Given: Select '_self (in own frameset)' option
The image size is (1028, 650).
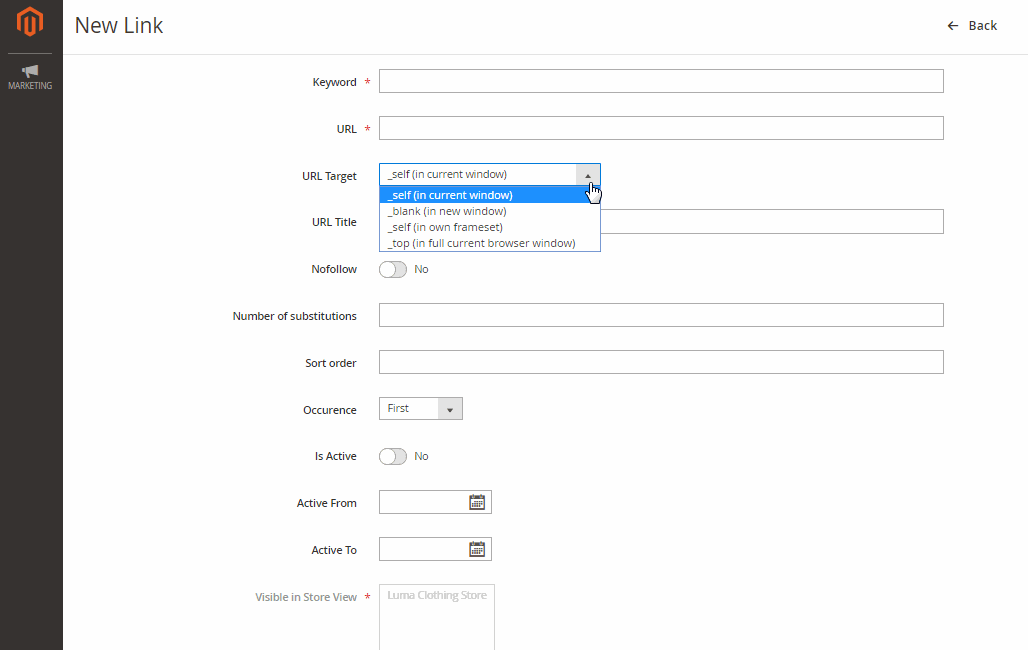Looking at the screenshot, I should [x=490, y=227].
